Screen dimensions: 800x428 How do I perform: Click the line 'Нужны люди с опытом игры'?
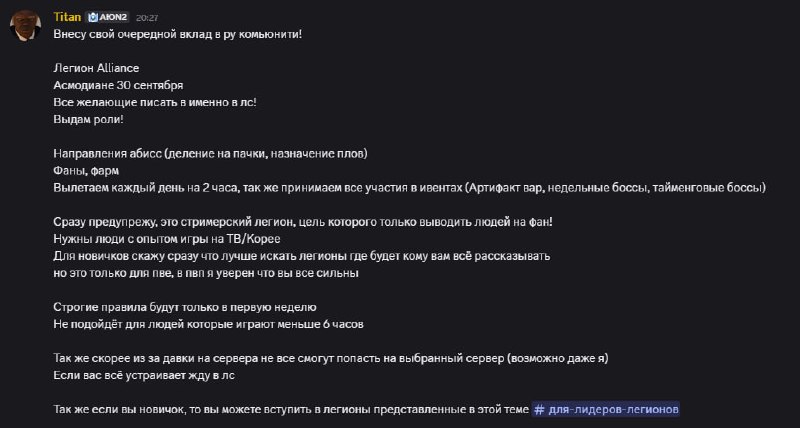[167, 239]
